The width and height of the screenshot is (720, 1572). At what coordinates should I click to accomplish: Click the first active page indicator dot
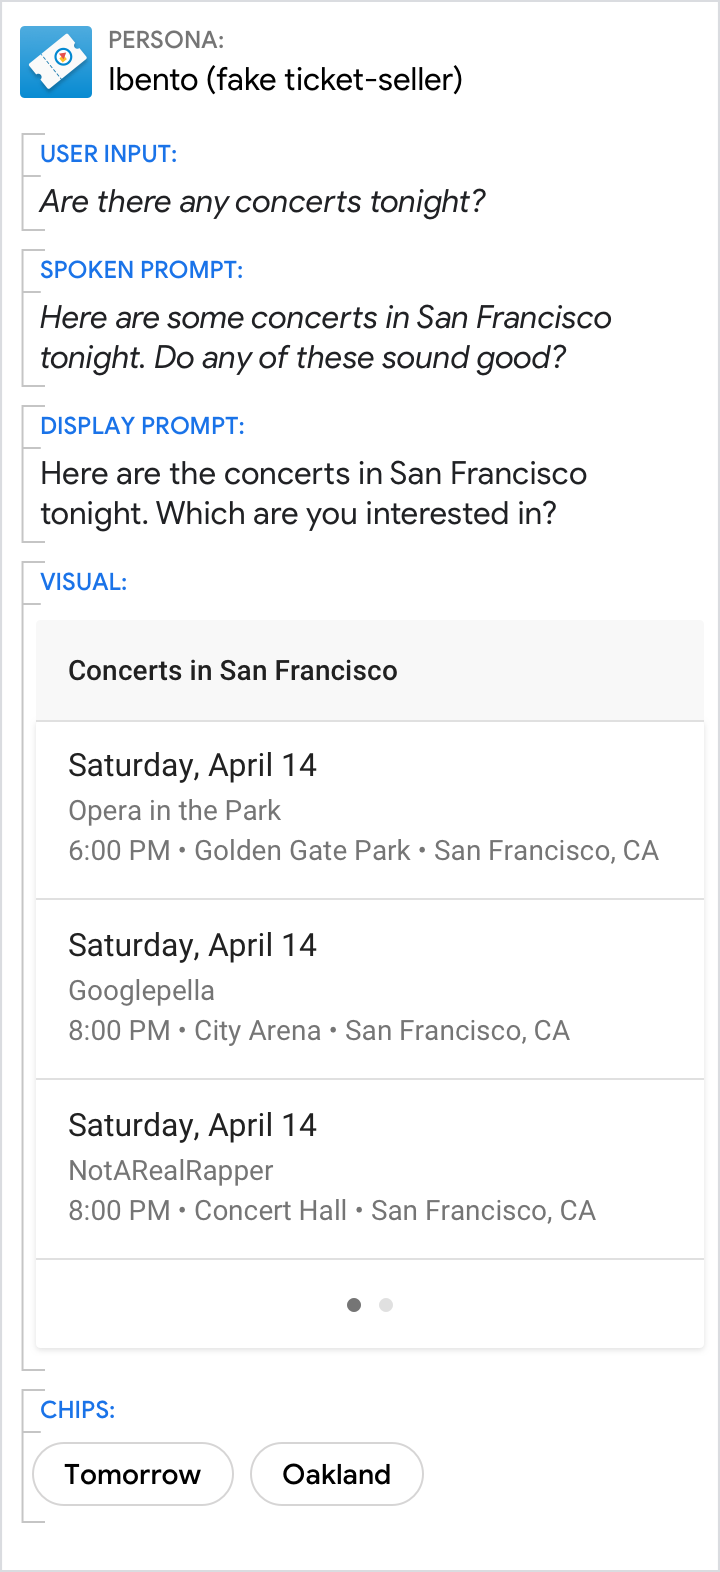(354, 1305)
